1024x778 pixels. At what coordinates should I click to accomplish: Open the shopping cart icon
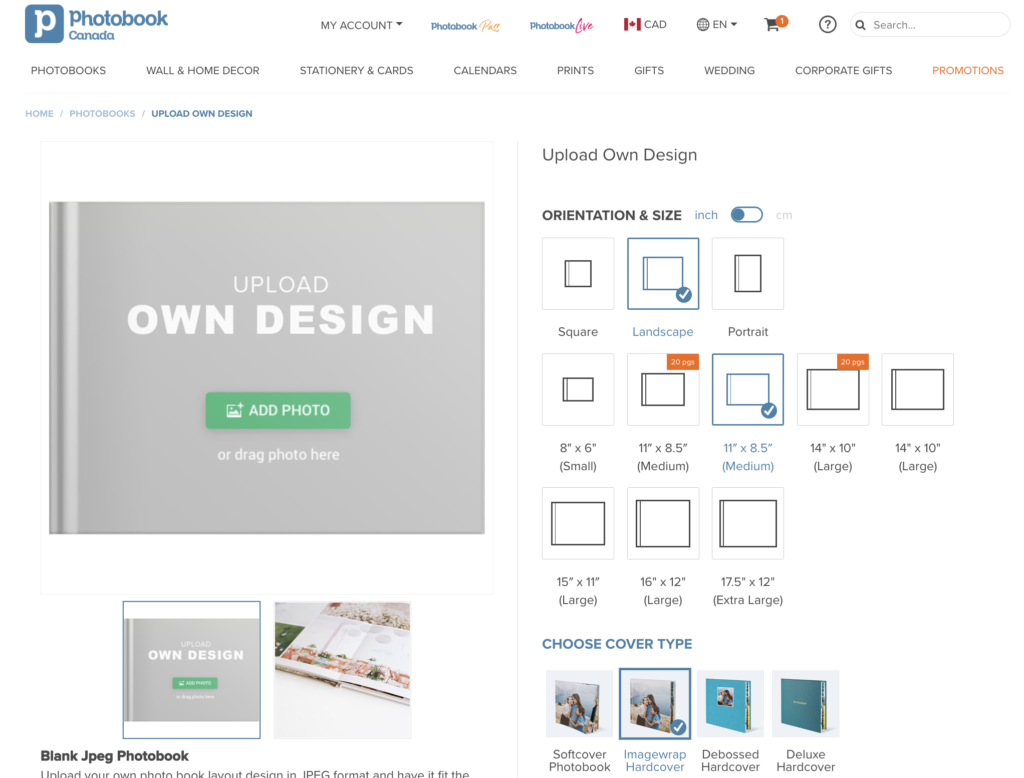[x=775, y=24]
